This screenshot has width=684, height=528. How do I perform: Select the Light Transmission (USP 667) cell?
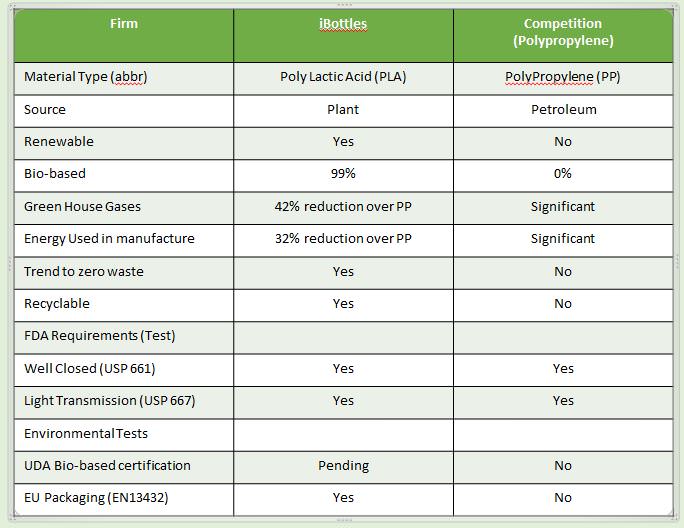124,402
